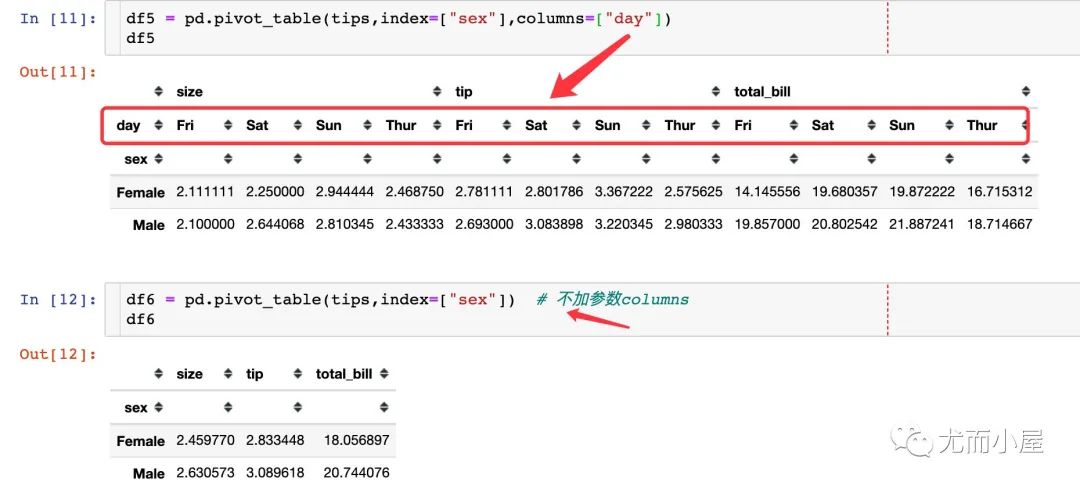Select cell value 3.083898

pos(554,225)
